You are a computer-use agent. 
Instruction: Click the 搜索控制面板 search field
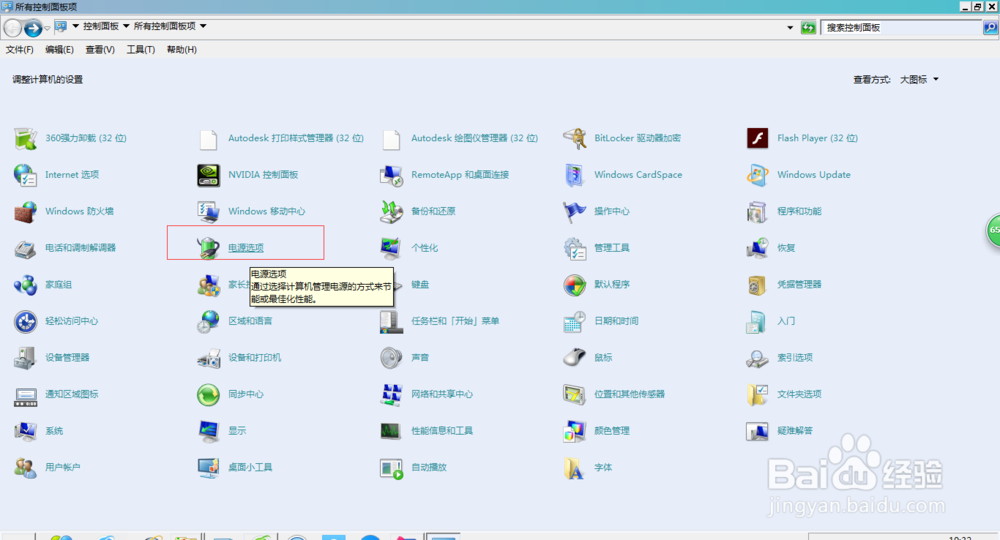(902, 27)
